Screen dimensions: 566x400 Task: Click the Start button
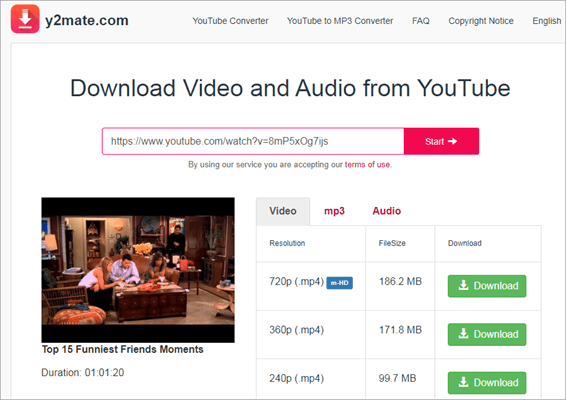click(441, 141)
